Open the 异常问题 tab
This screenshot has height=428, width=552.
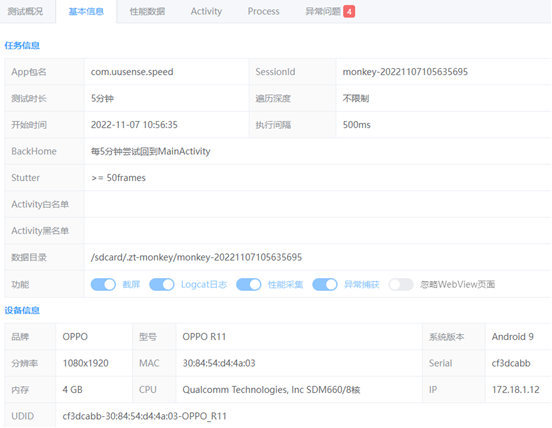point(323,11)
